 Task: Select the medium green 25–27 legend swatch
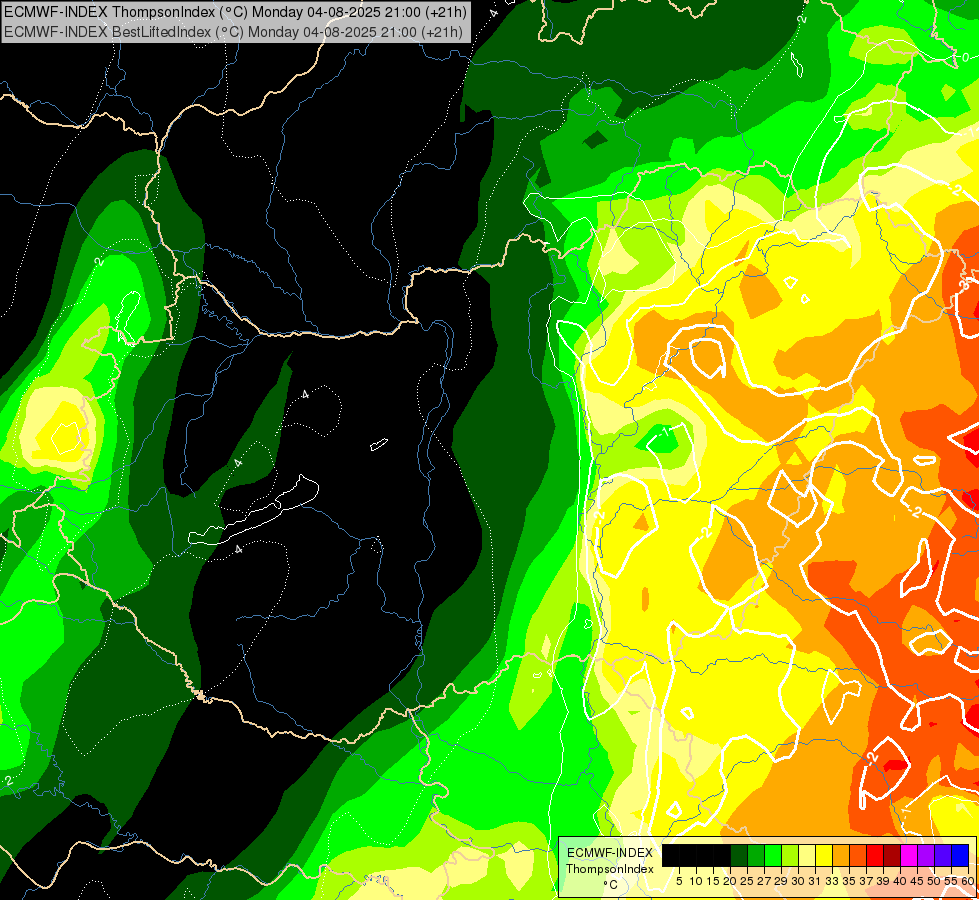point(756,855)
